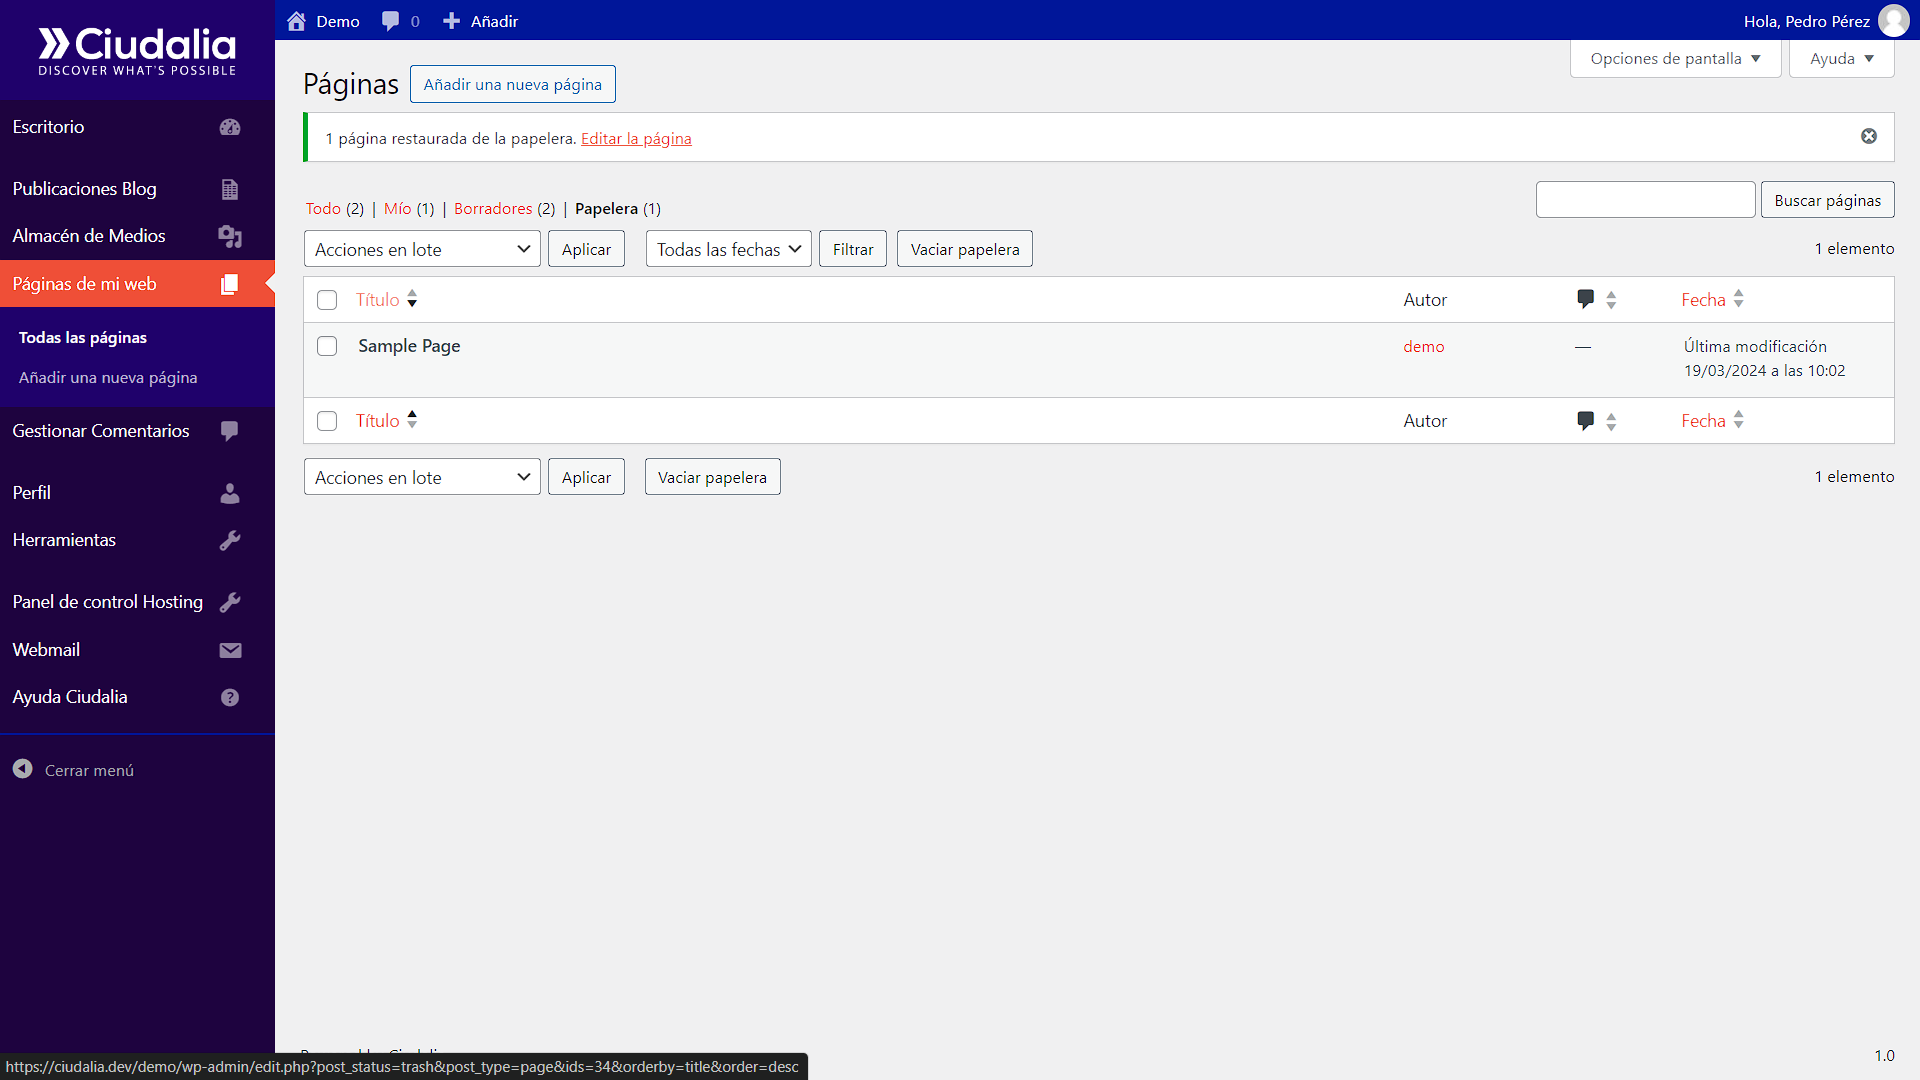Toggle select-all checkbox in table header
Screen dimensions: 1920x1080
pyautogui.click(x=327, y=300)
